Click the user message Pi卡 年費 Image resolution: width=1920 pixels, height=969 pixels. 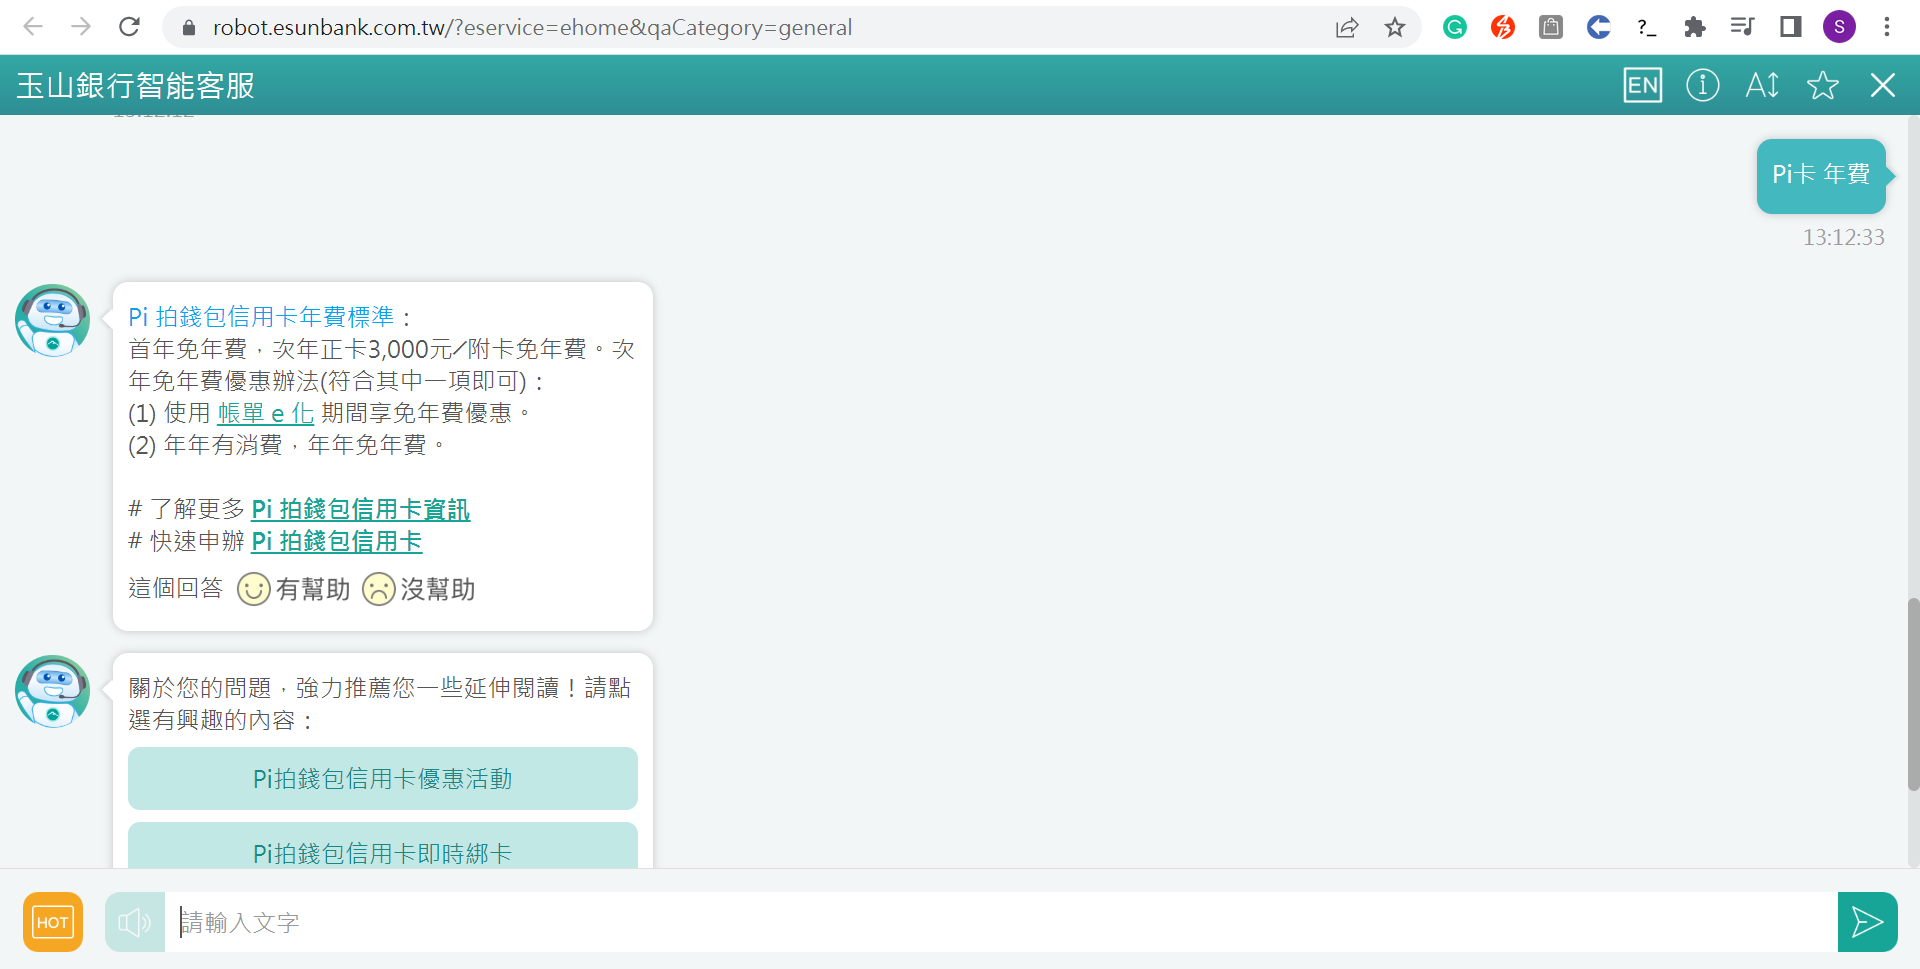coord(1821,175)
